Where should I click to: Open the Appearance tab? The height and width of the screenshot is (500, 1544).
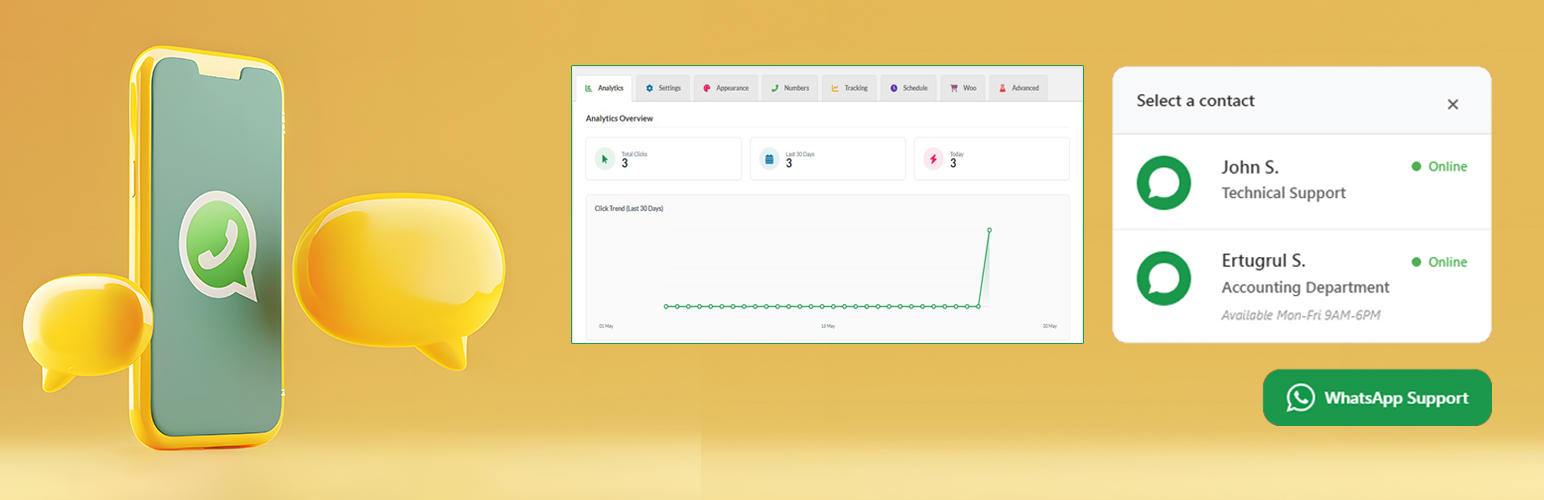(725, 88)
